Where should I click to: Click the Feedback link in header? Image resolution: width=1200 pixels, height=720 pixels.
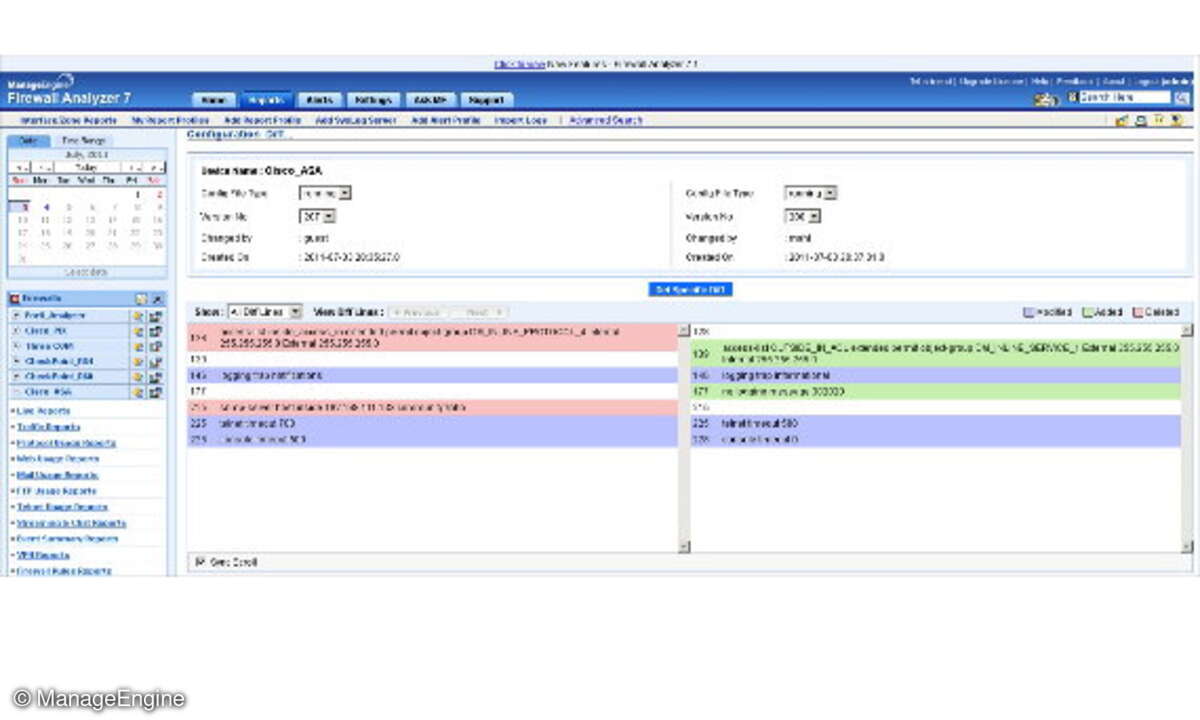[x=1075, y=81]
